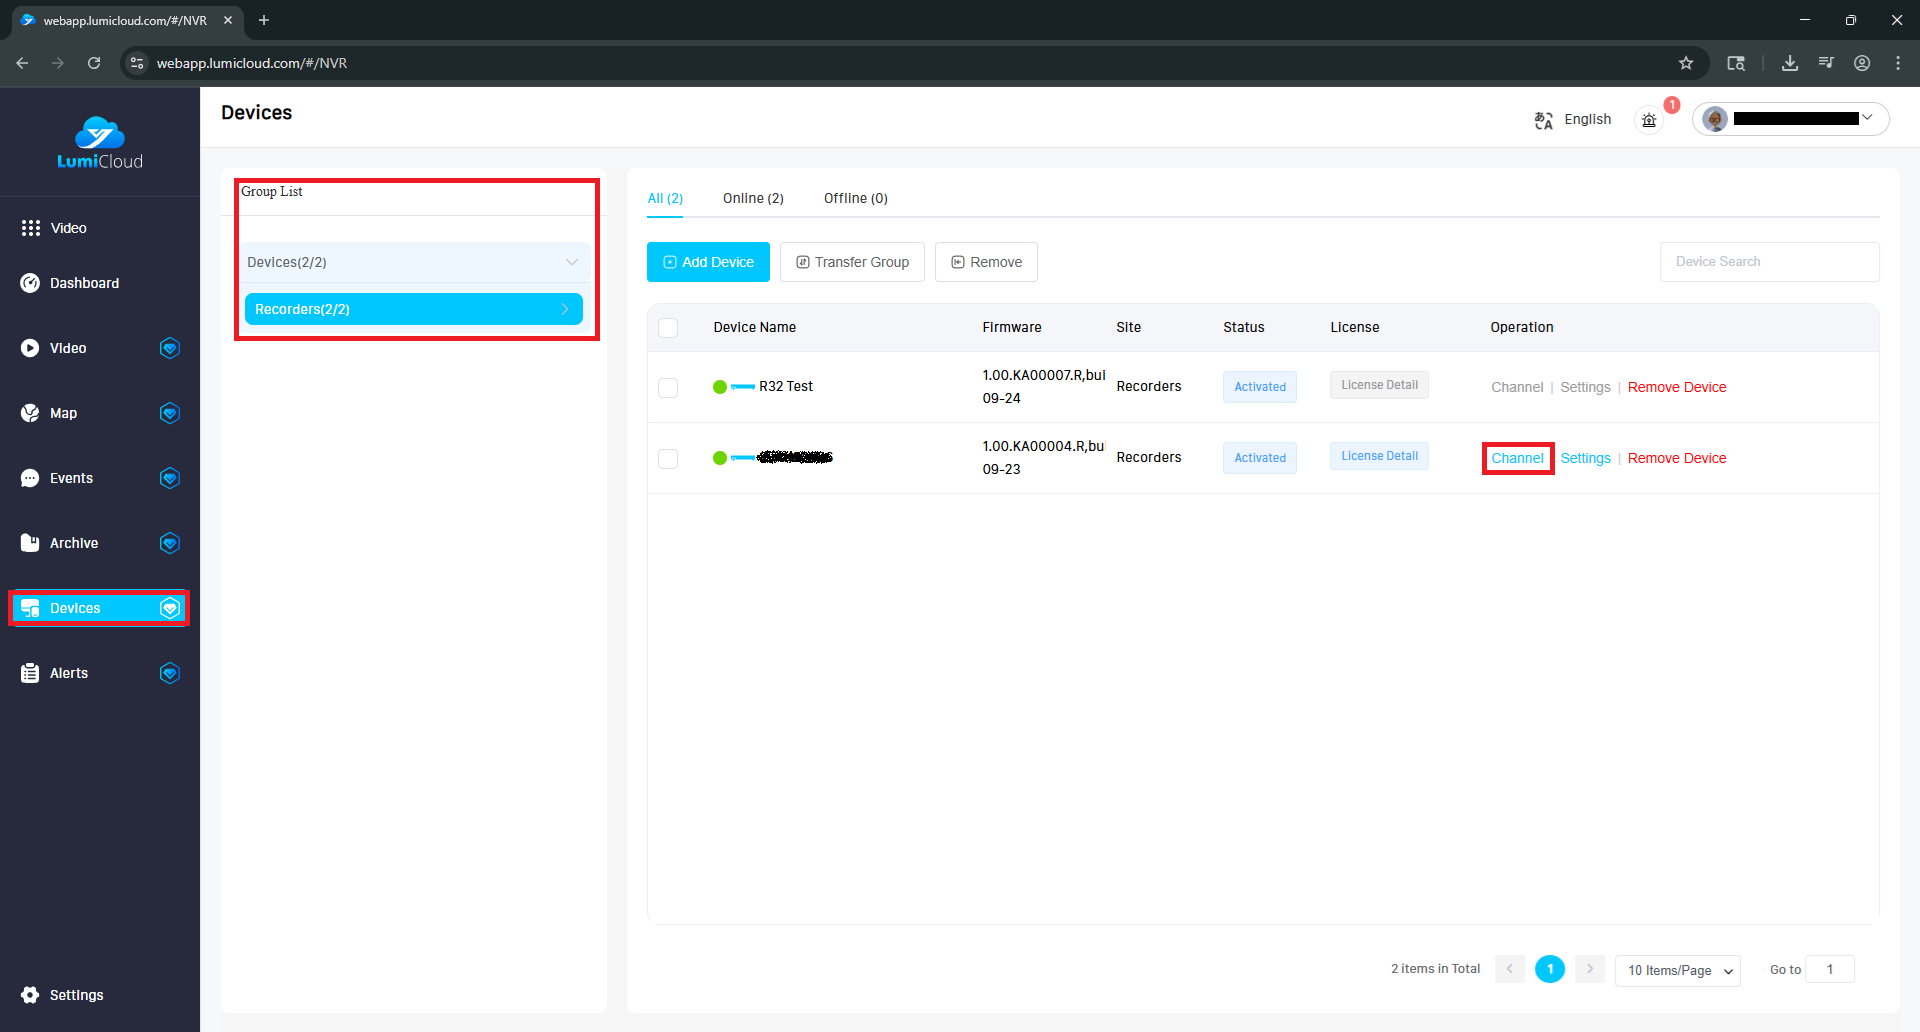Screen dimensions: 1920x1032
Task: Click Remove Device for R32 Test
Action: point(1676,387)
